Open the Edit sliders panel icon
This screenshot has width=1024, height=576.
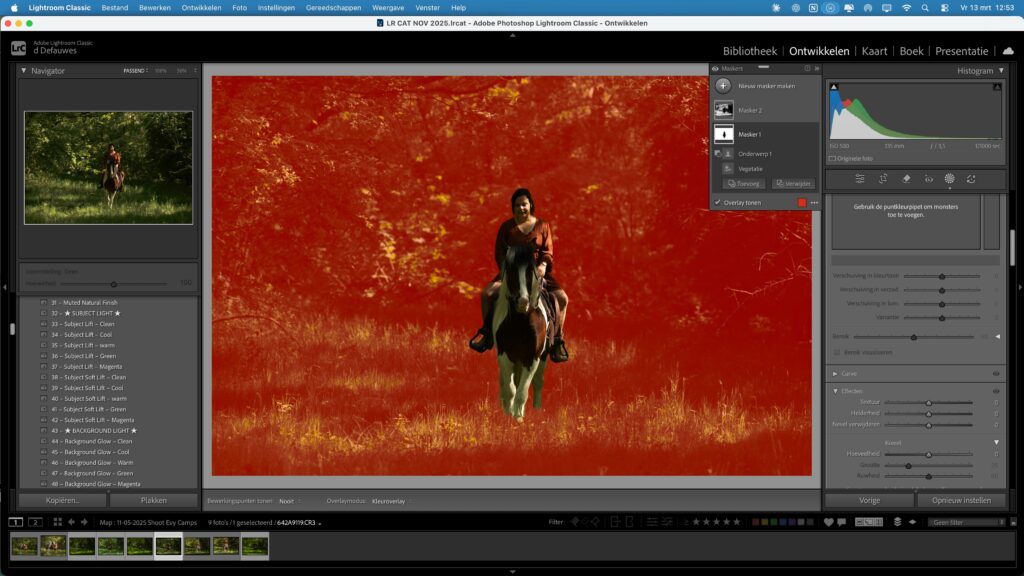(860, 179)
